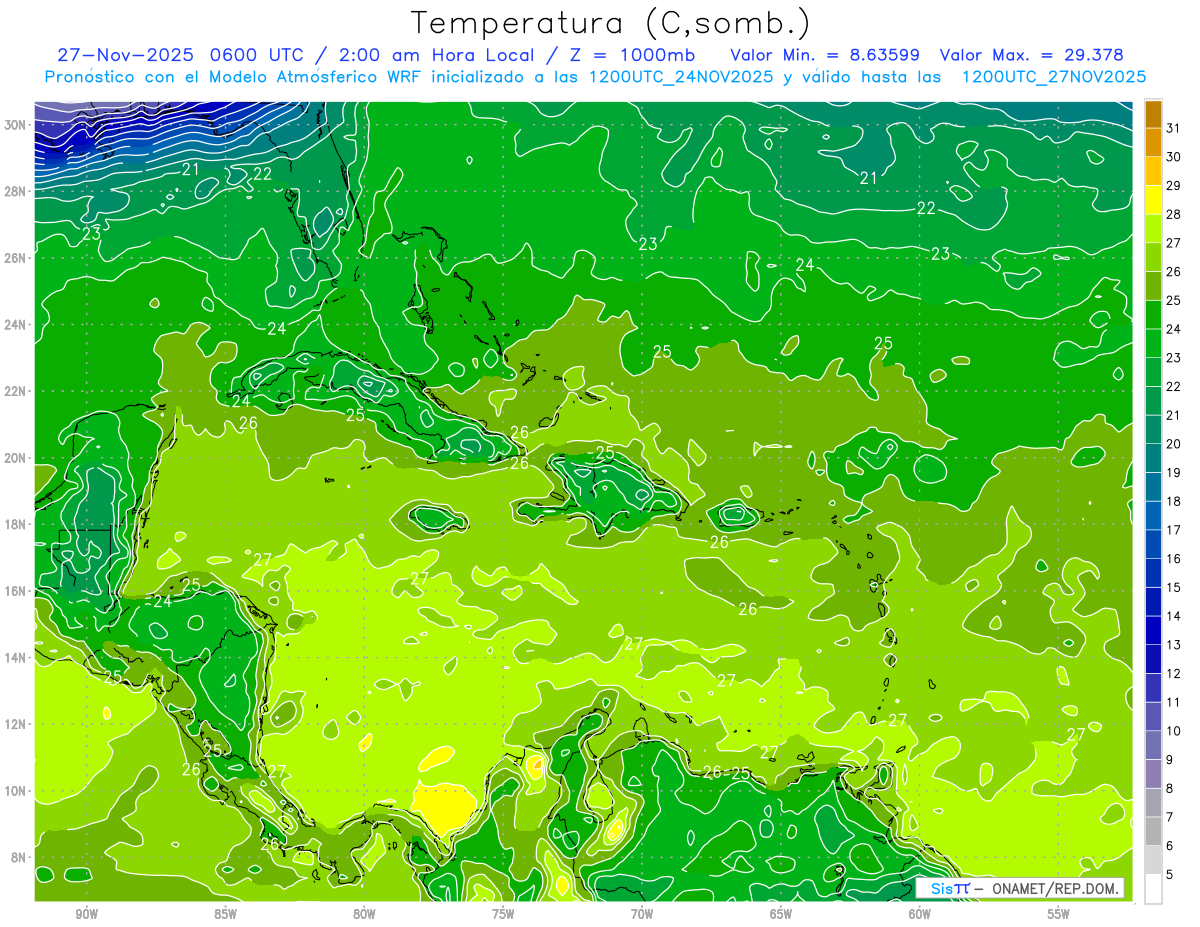Click the yellow swatch between 28 and 29 on scale

point(1153,199)
